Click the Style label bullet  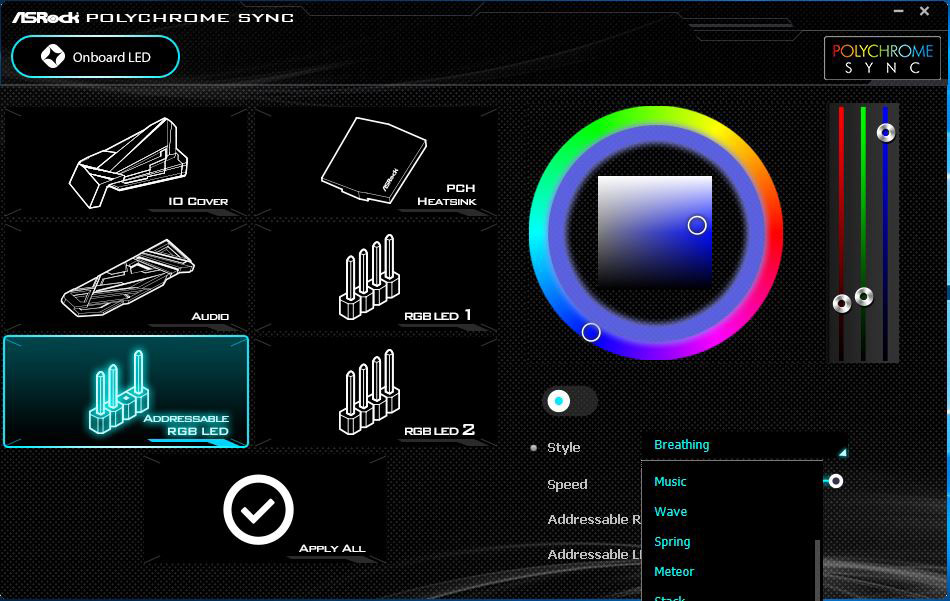534,448
